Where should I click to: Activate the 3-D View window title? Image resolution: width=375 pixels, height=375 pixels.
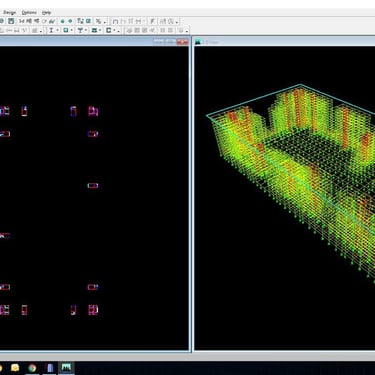coord(211,42)
